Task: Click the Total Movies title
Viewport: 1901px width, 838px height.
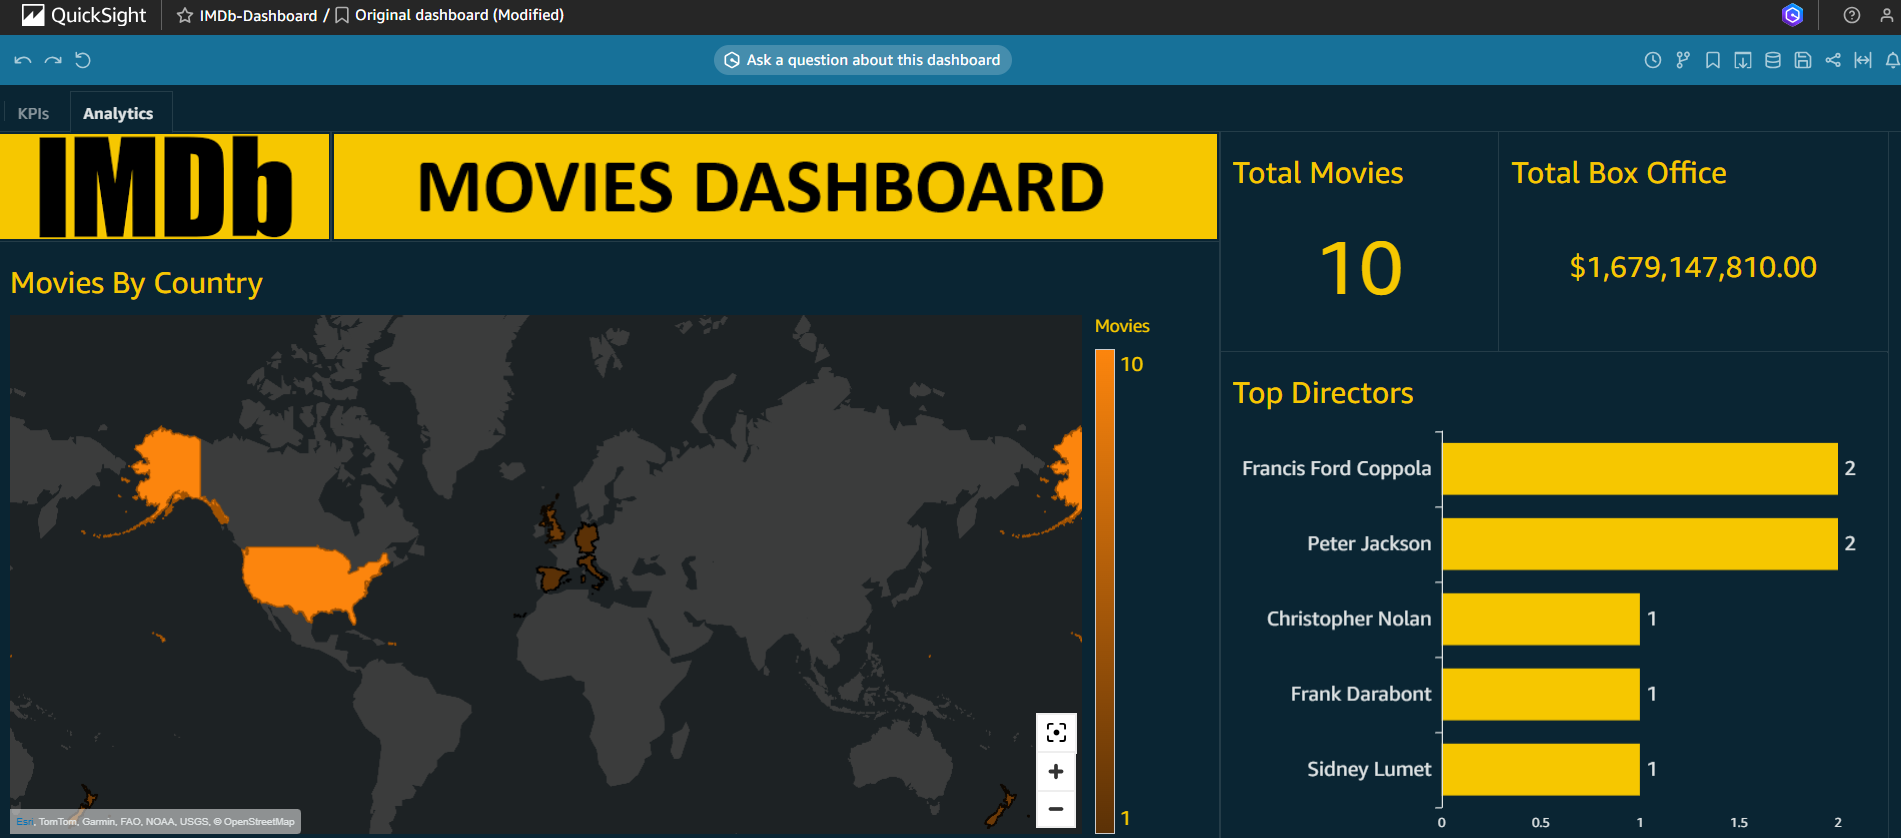Action: (1318, 173)
